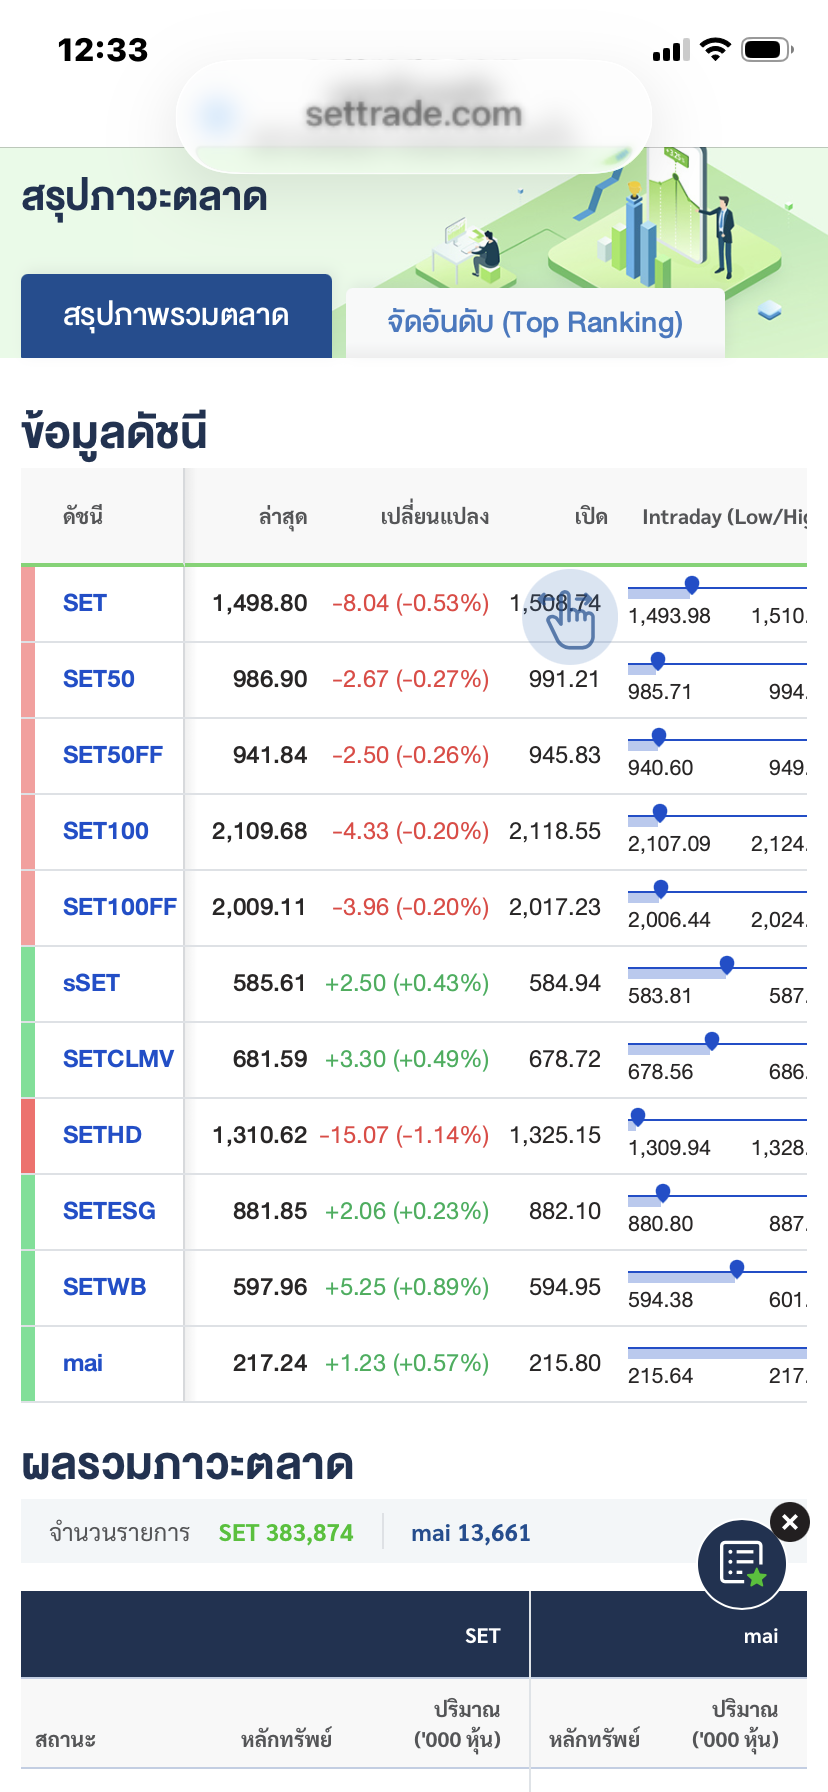Open the SETHD index link
The height and width of the screenshot is (1792, 828).
point(102,1135)
